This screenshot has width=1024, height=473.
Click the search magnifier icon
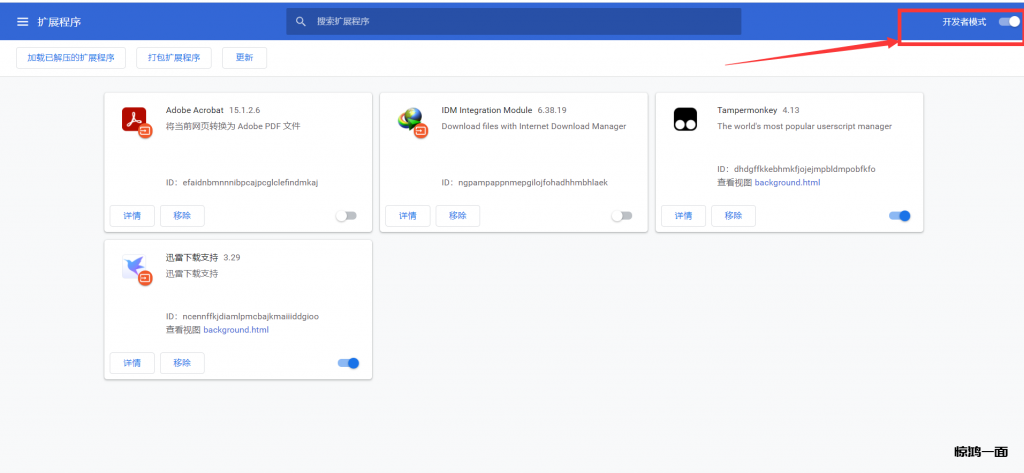click(x=300, y=21)
